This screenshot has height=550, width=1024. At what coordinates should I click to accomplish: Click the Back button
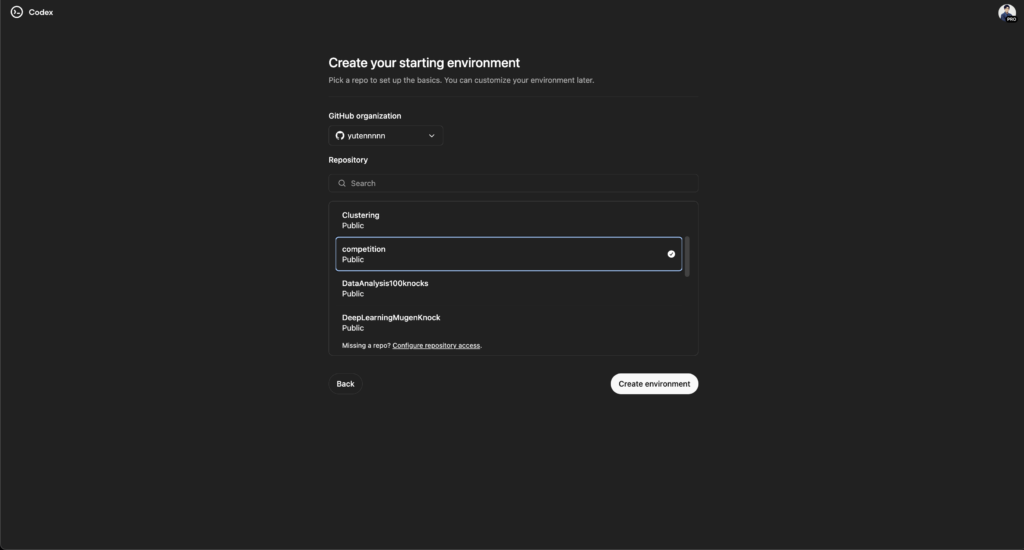(345, 383)
